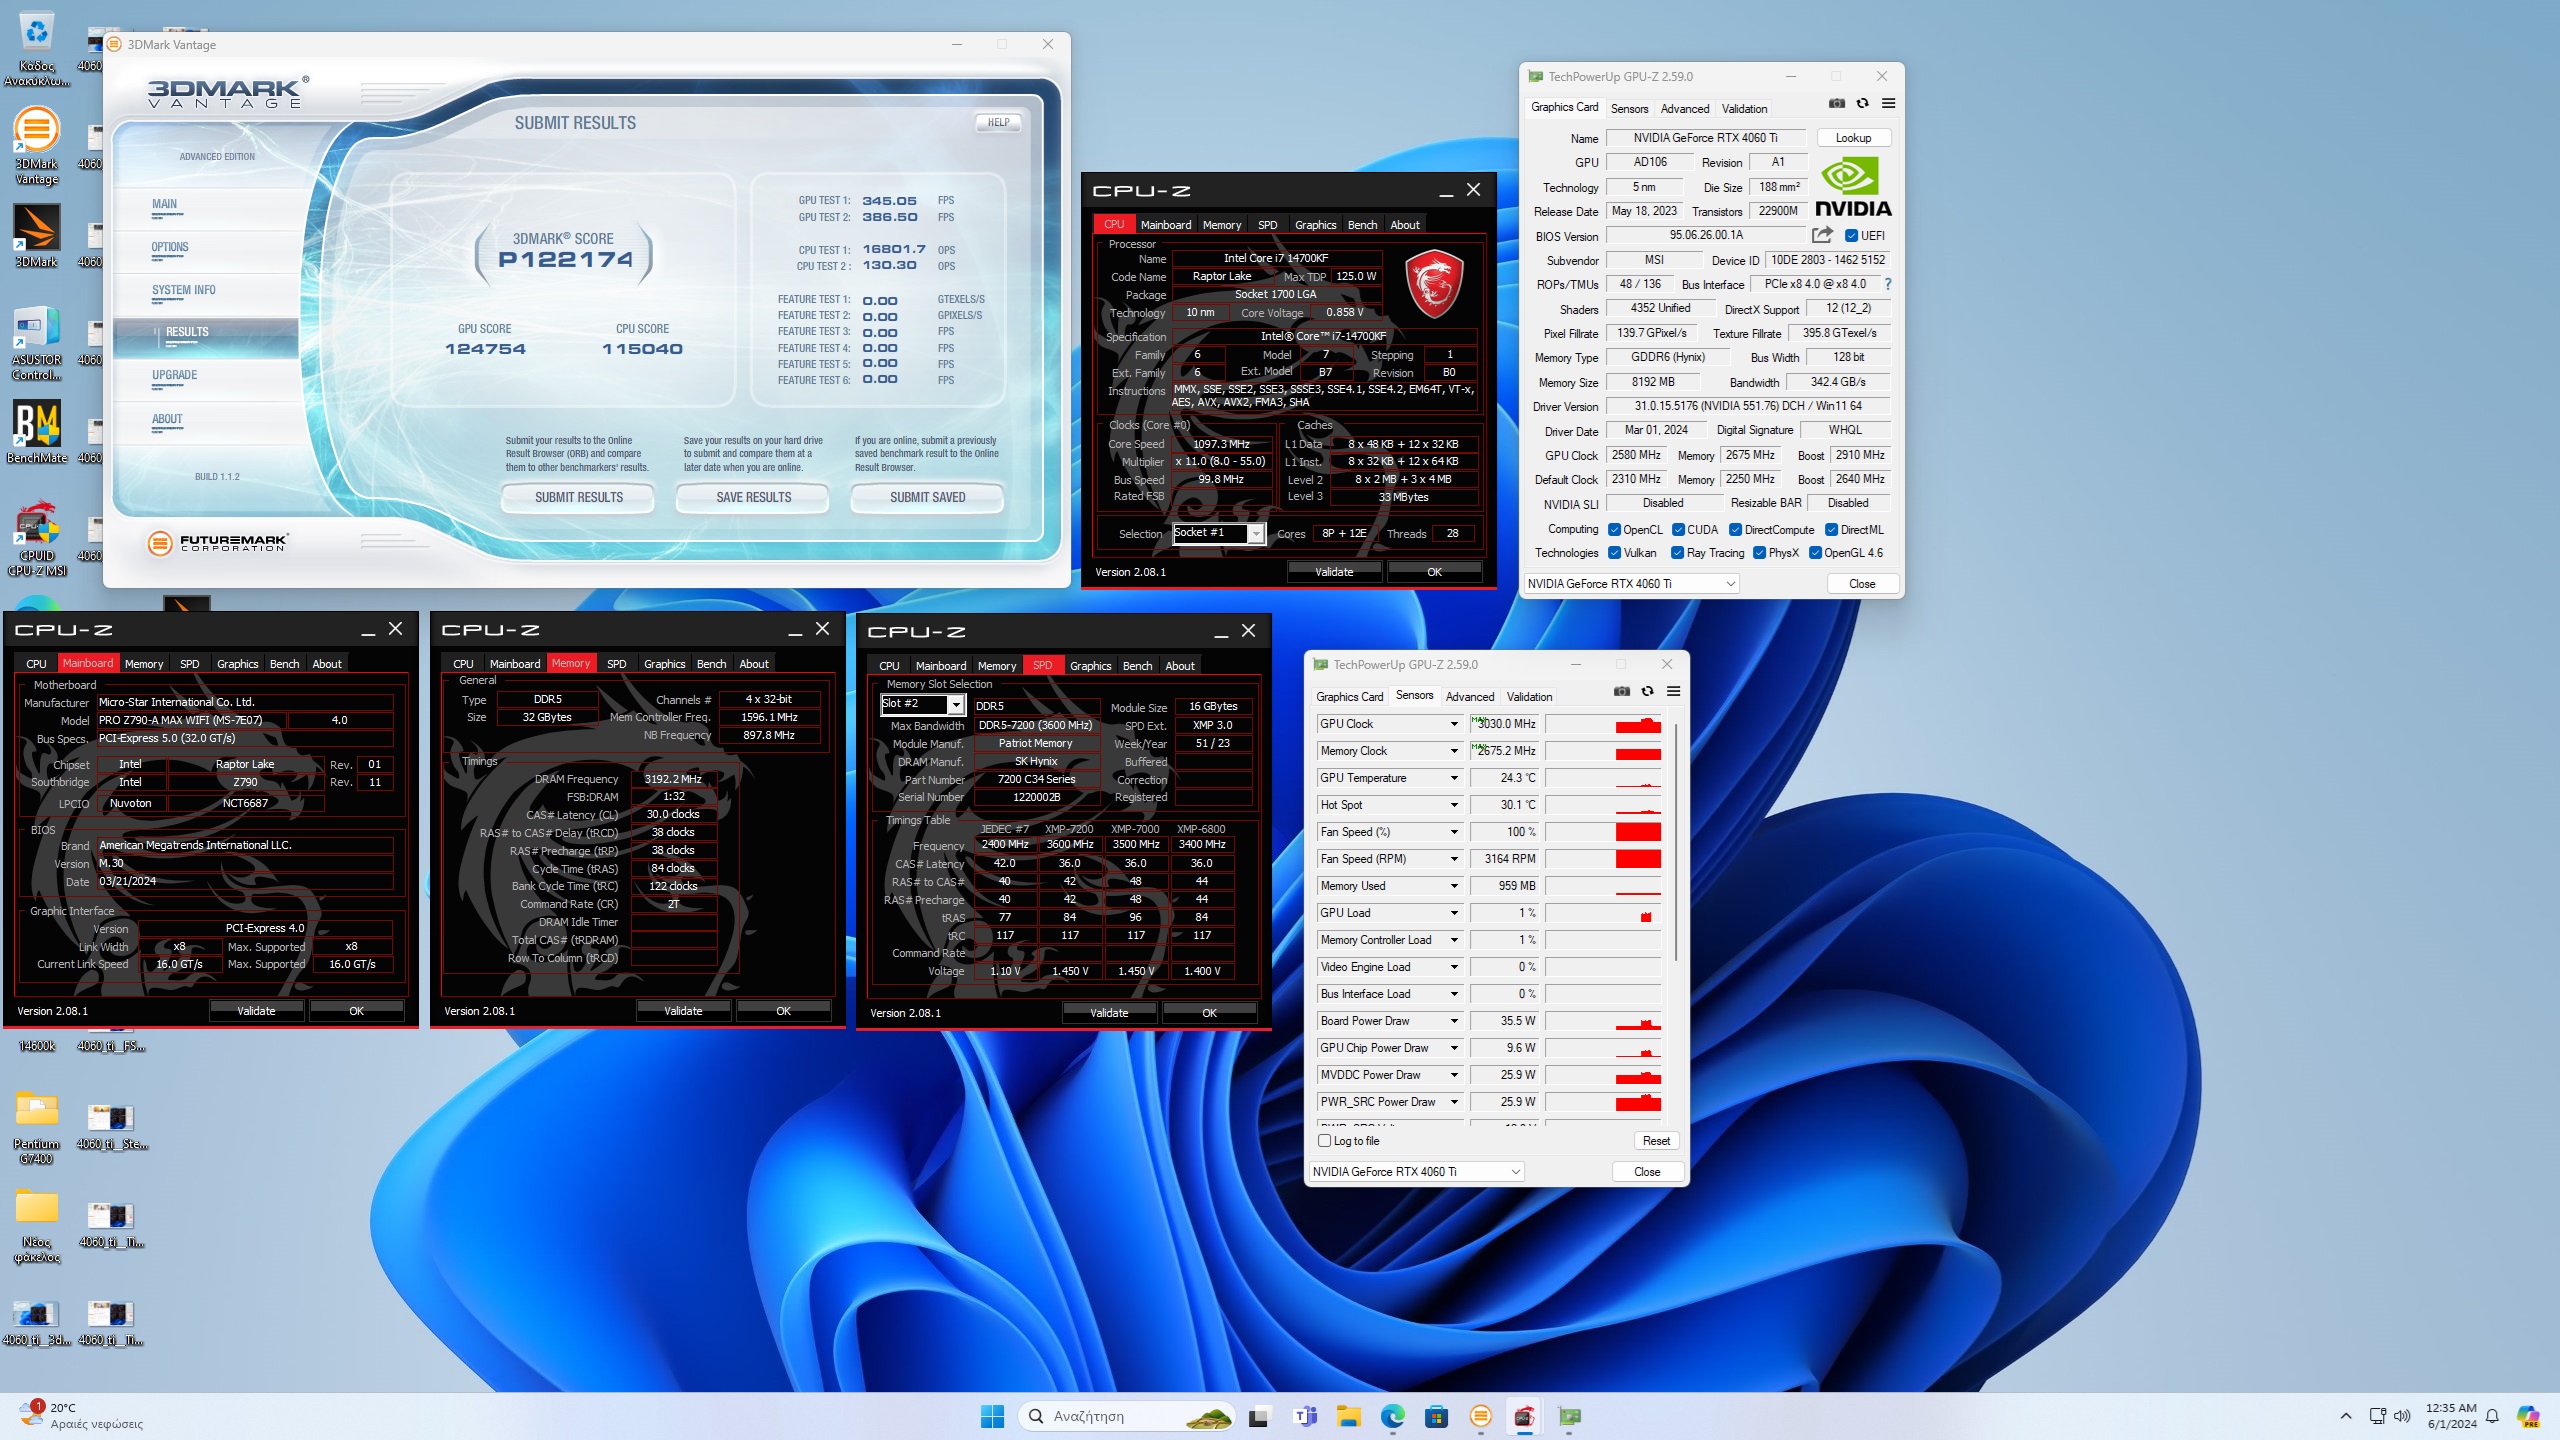
Task: Toggle the Vulkan checkbox
Action: (1614, 553)
